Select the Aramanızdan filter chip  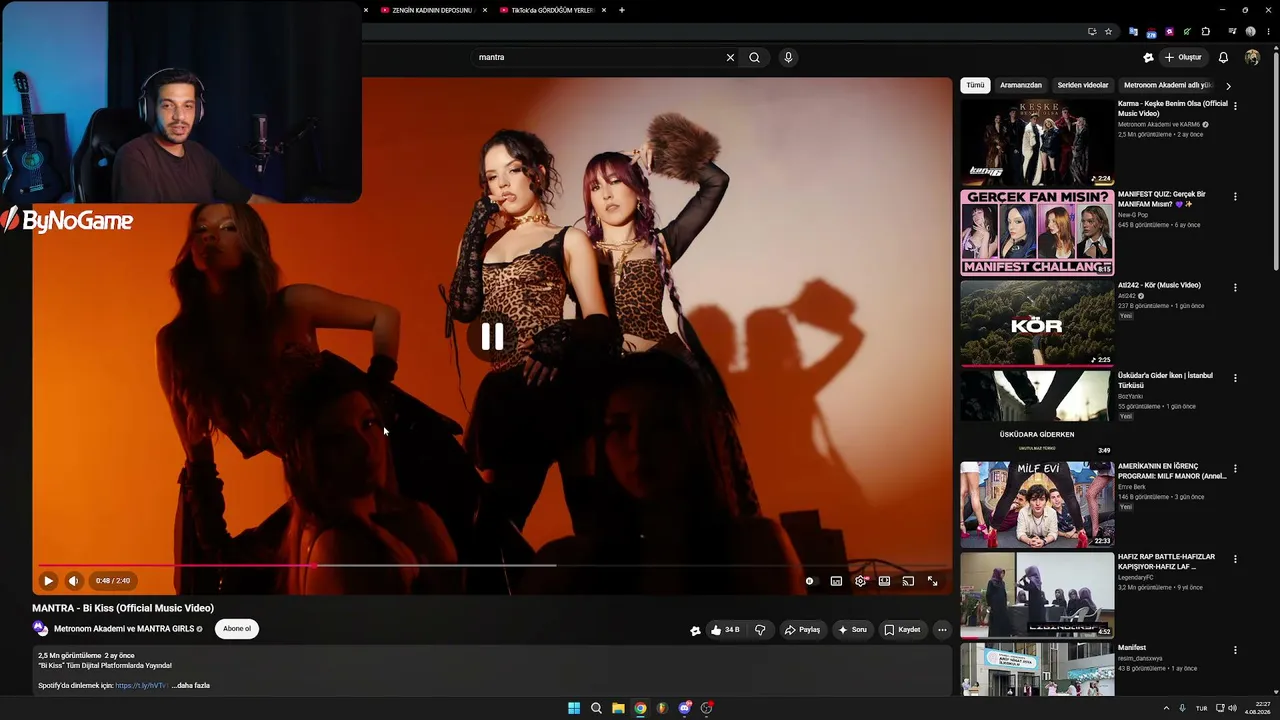tap(1021, 86)
